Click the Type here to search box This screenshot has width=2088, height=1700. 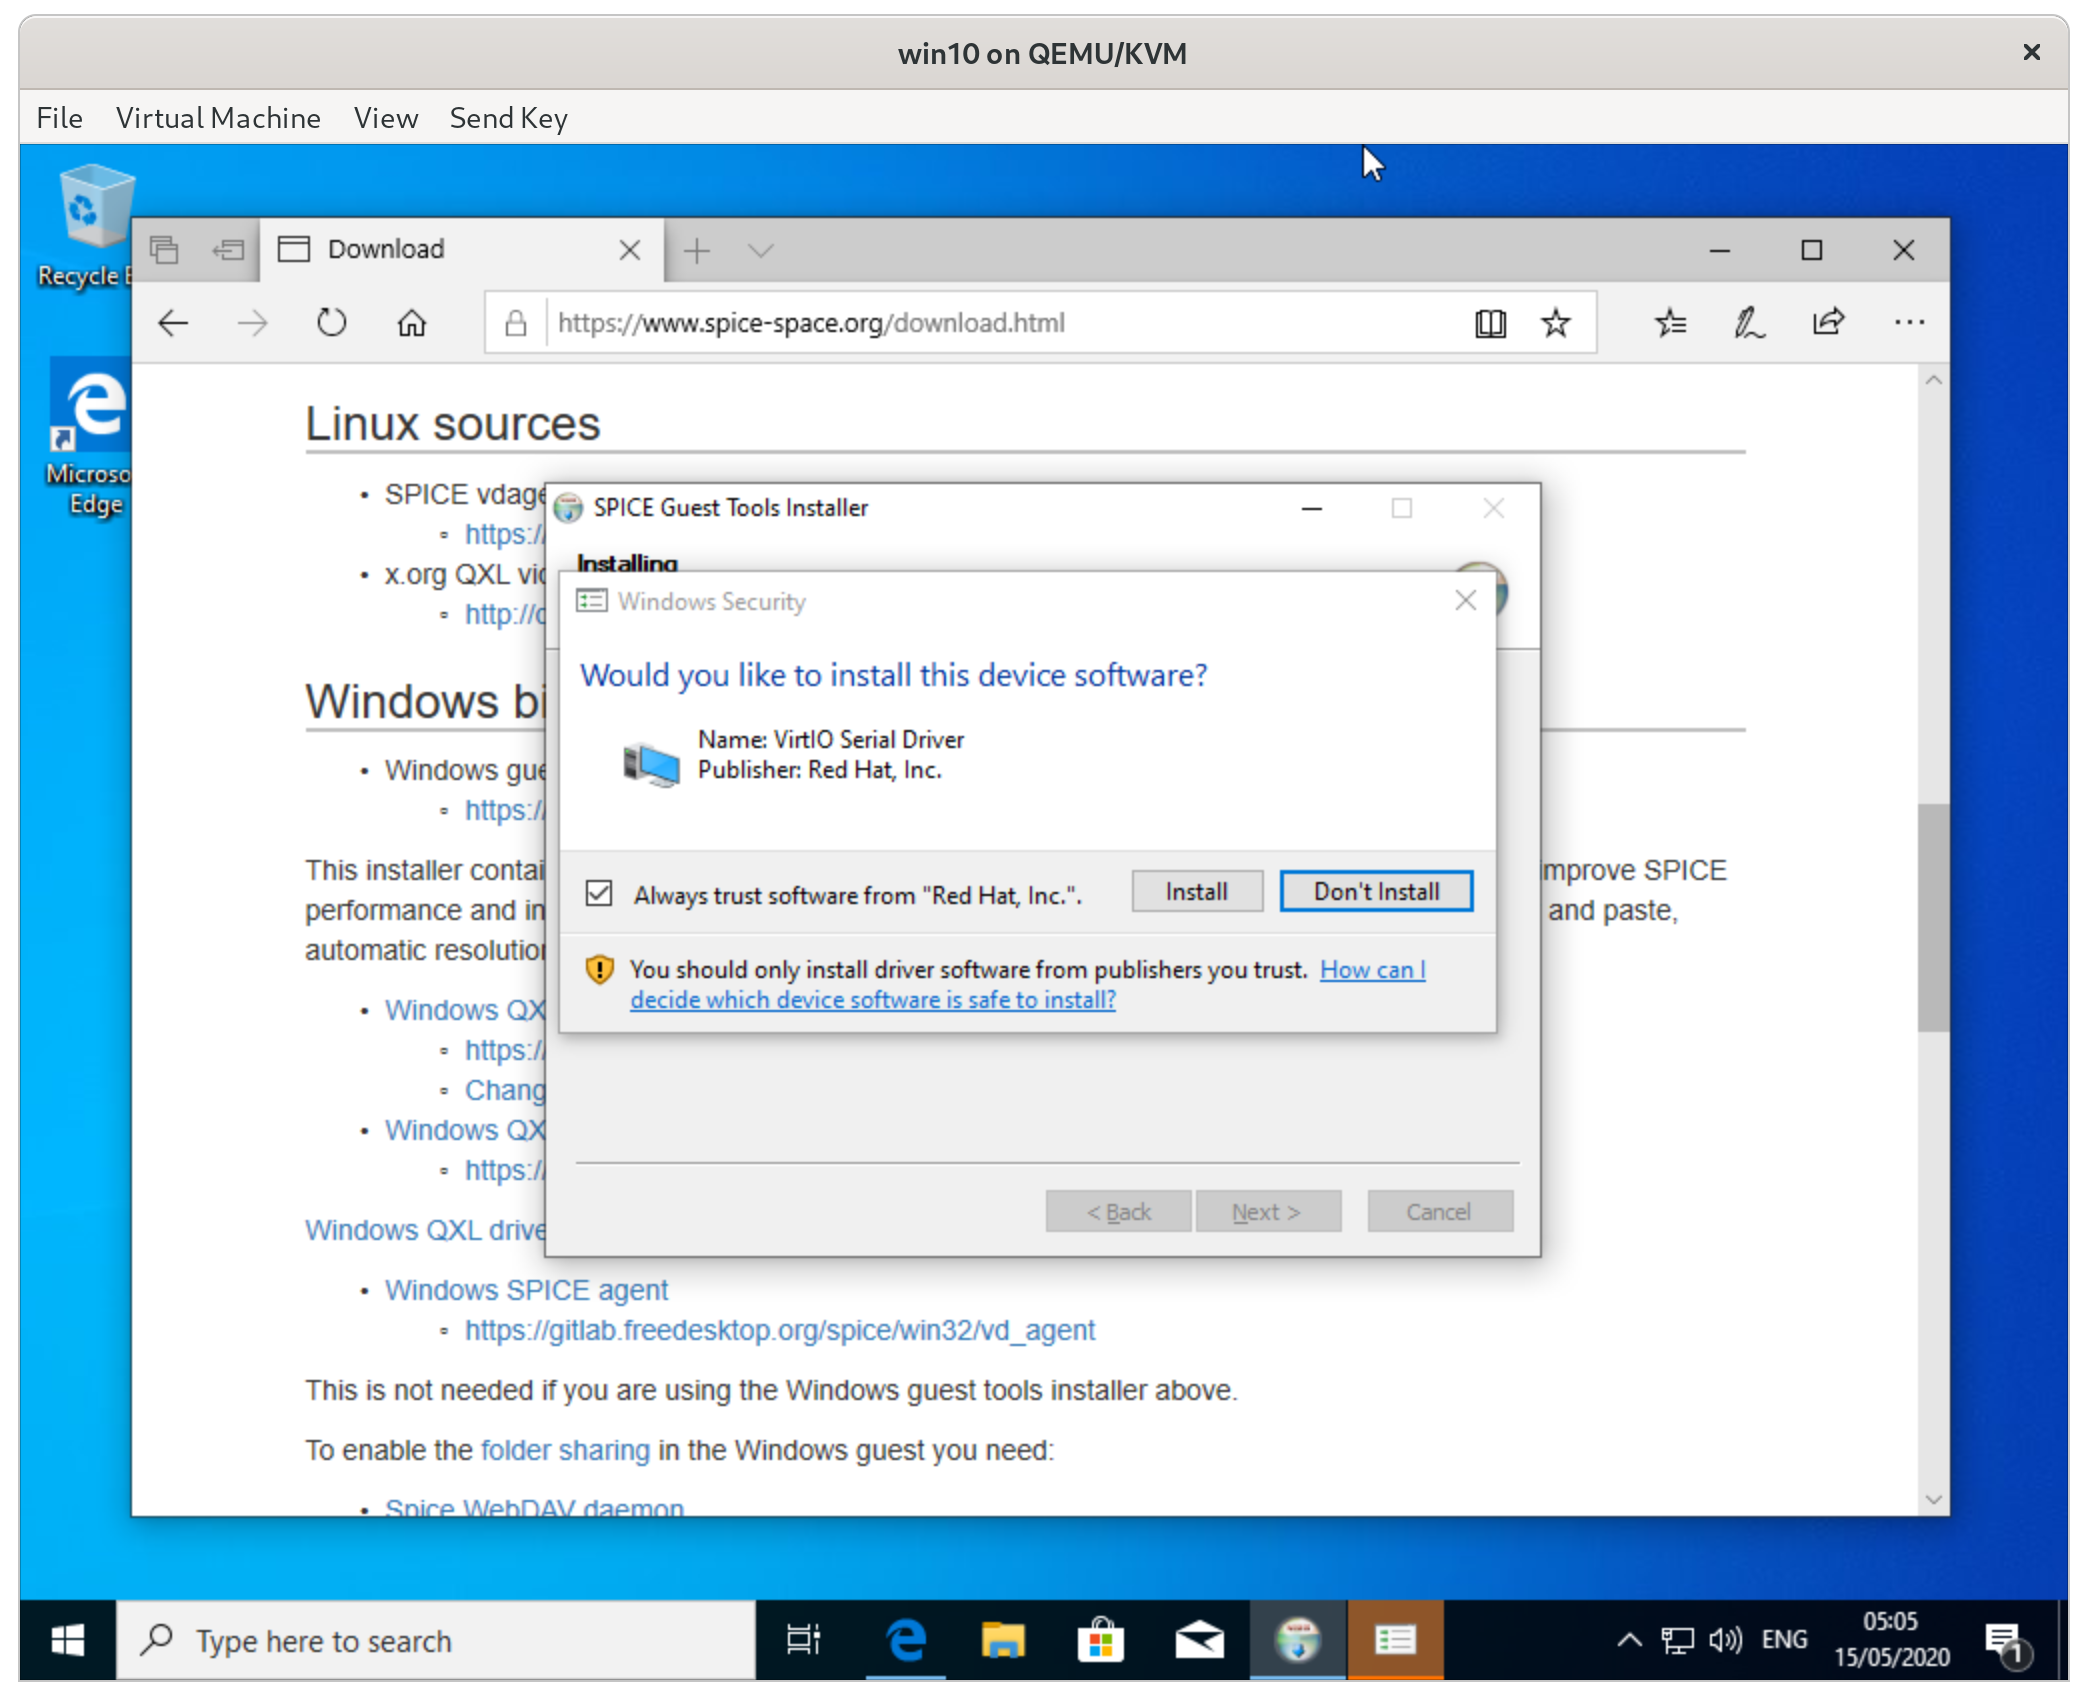point(430,1640)
